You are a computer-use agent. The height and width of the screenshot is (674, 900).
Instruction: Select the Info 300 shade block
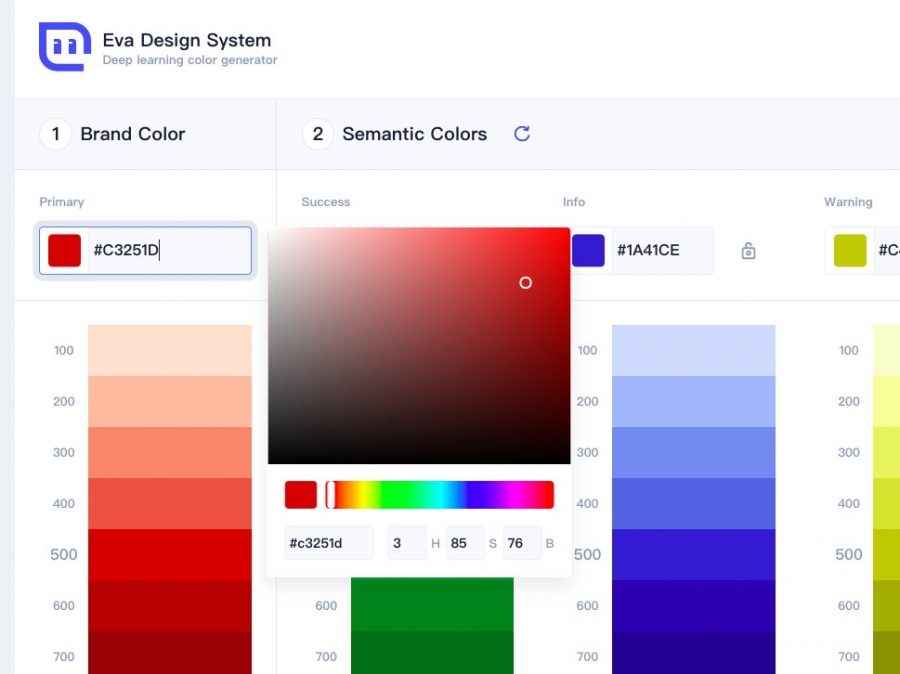(694, 452)
